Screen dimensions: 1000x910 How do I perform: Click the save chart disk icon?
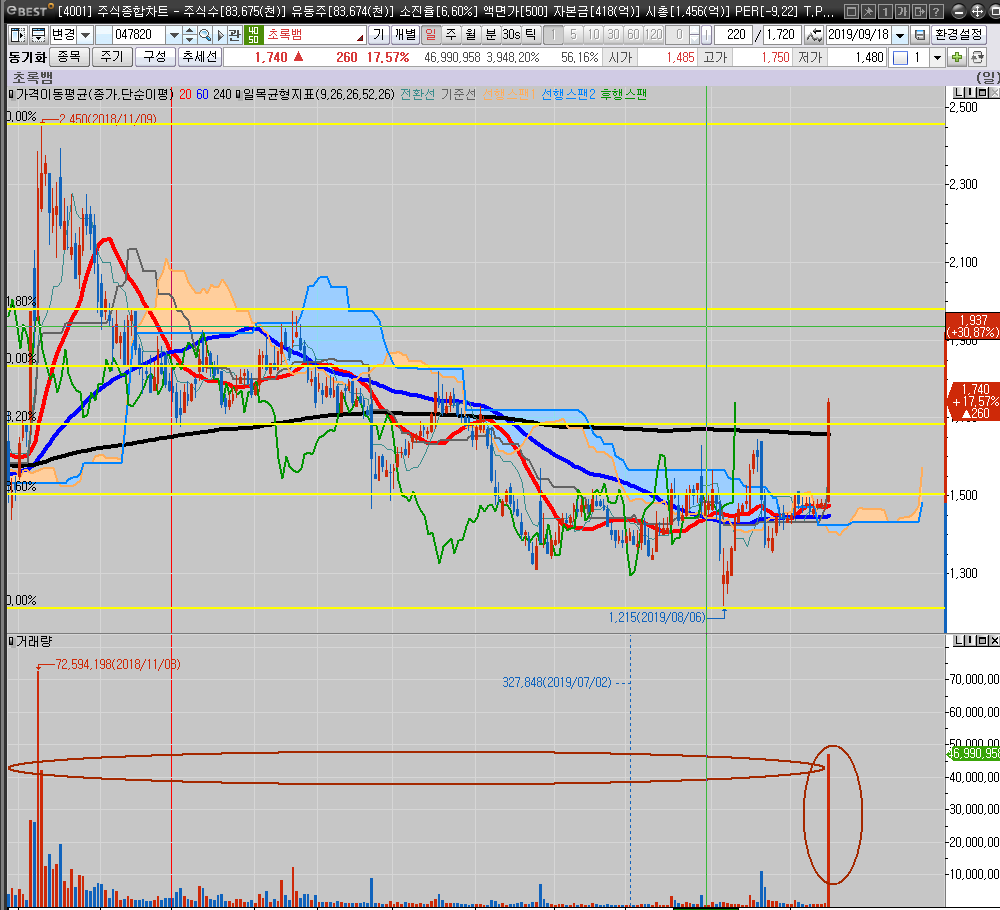tap(919, 34)
